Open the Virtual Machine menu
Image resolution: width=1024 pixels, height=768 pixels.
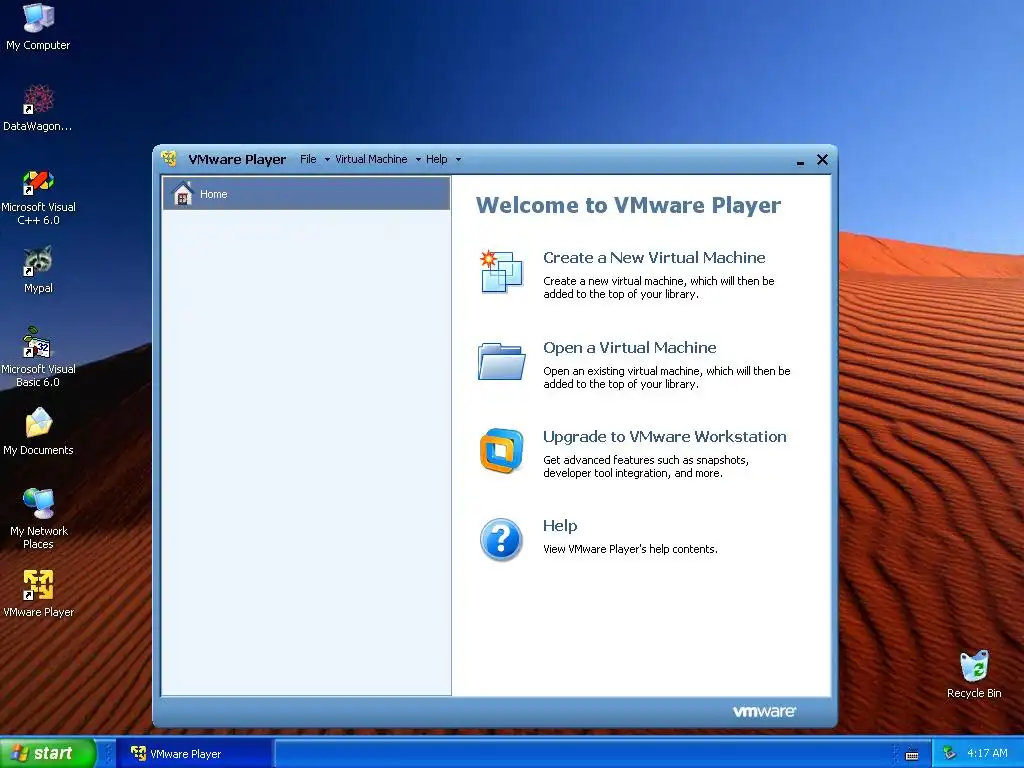371,159
